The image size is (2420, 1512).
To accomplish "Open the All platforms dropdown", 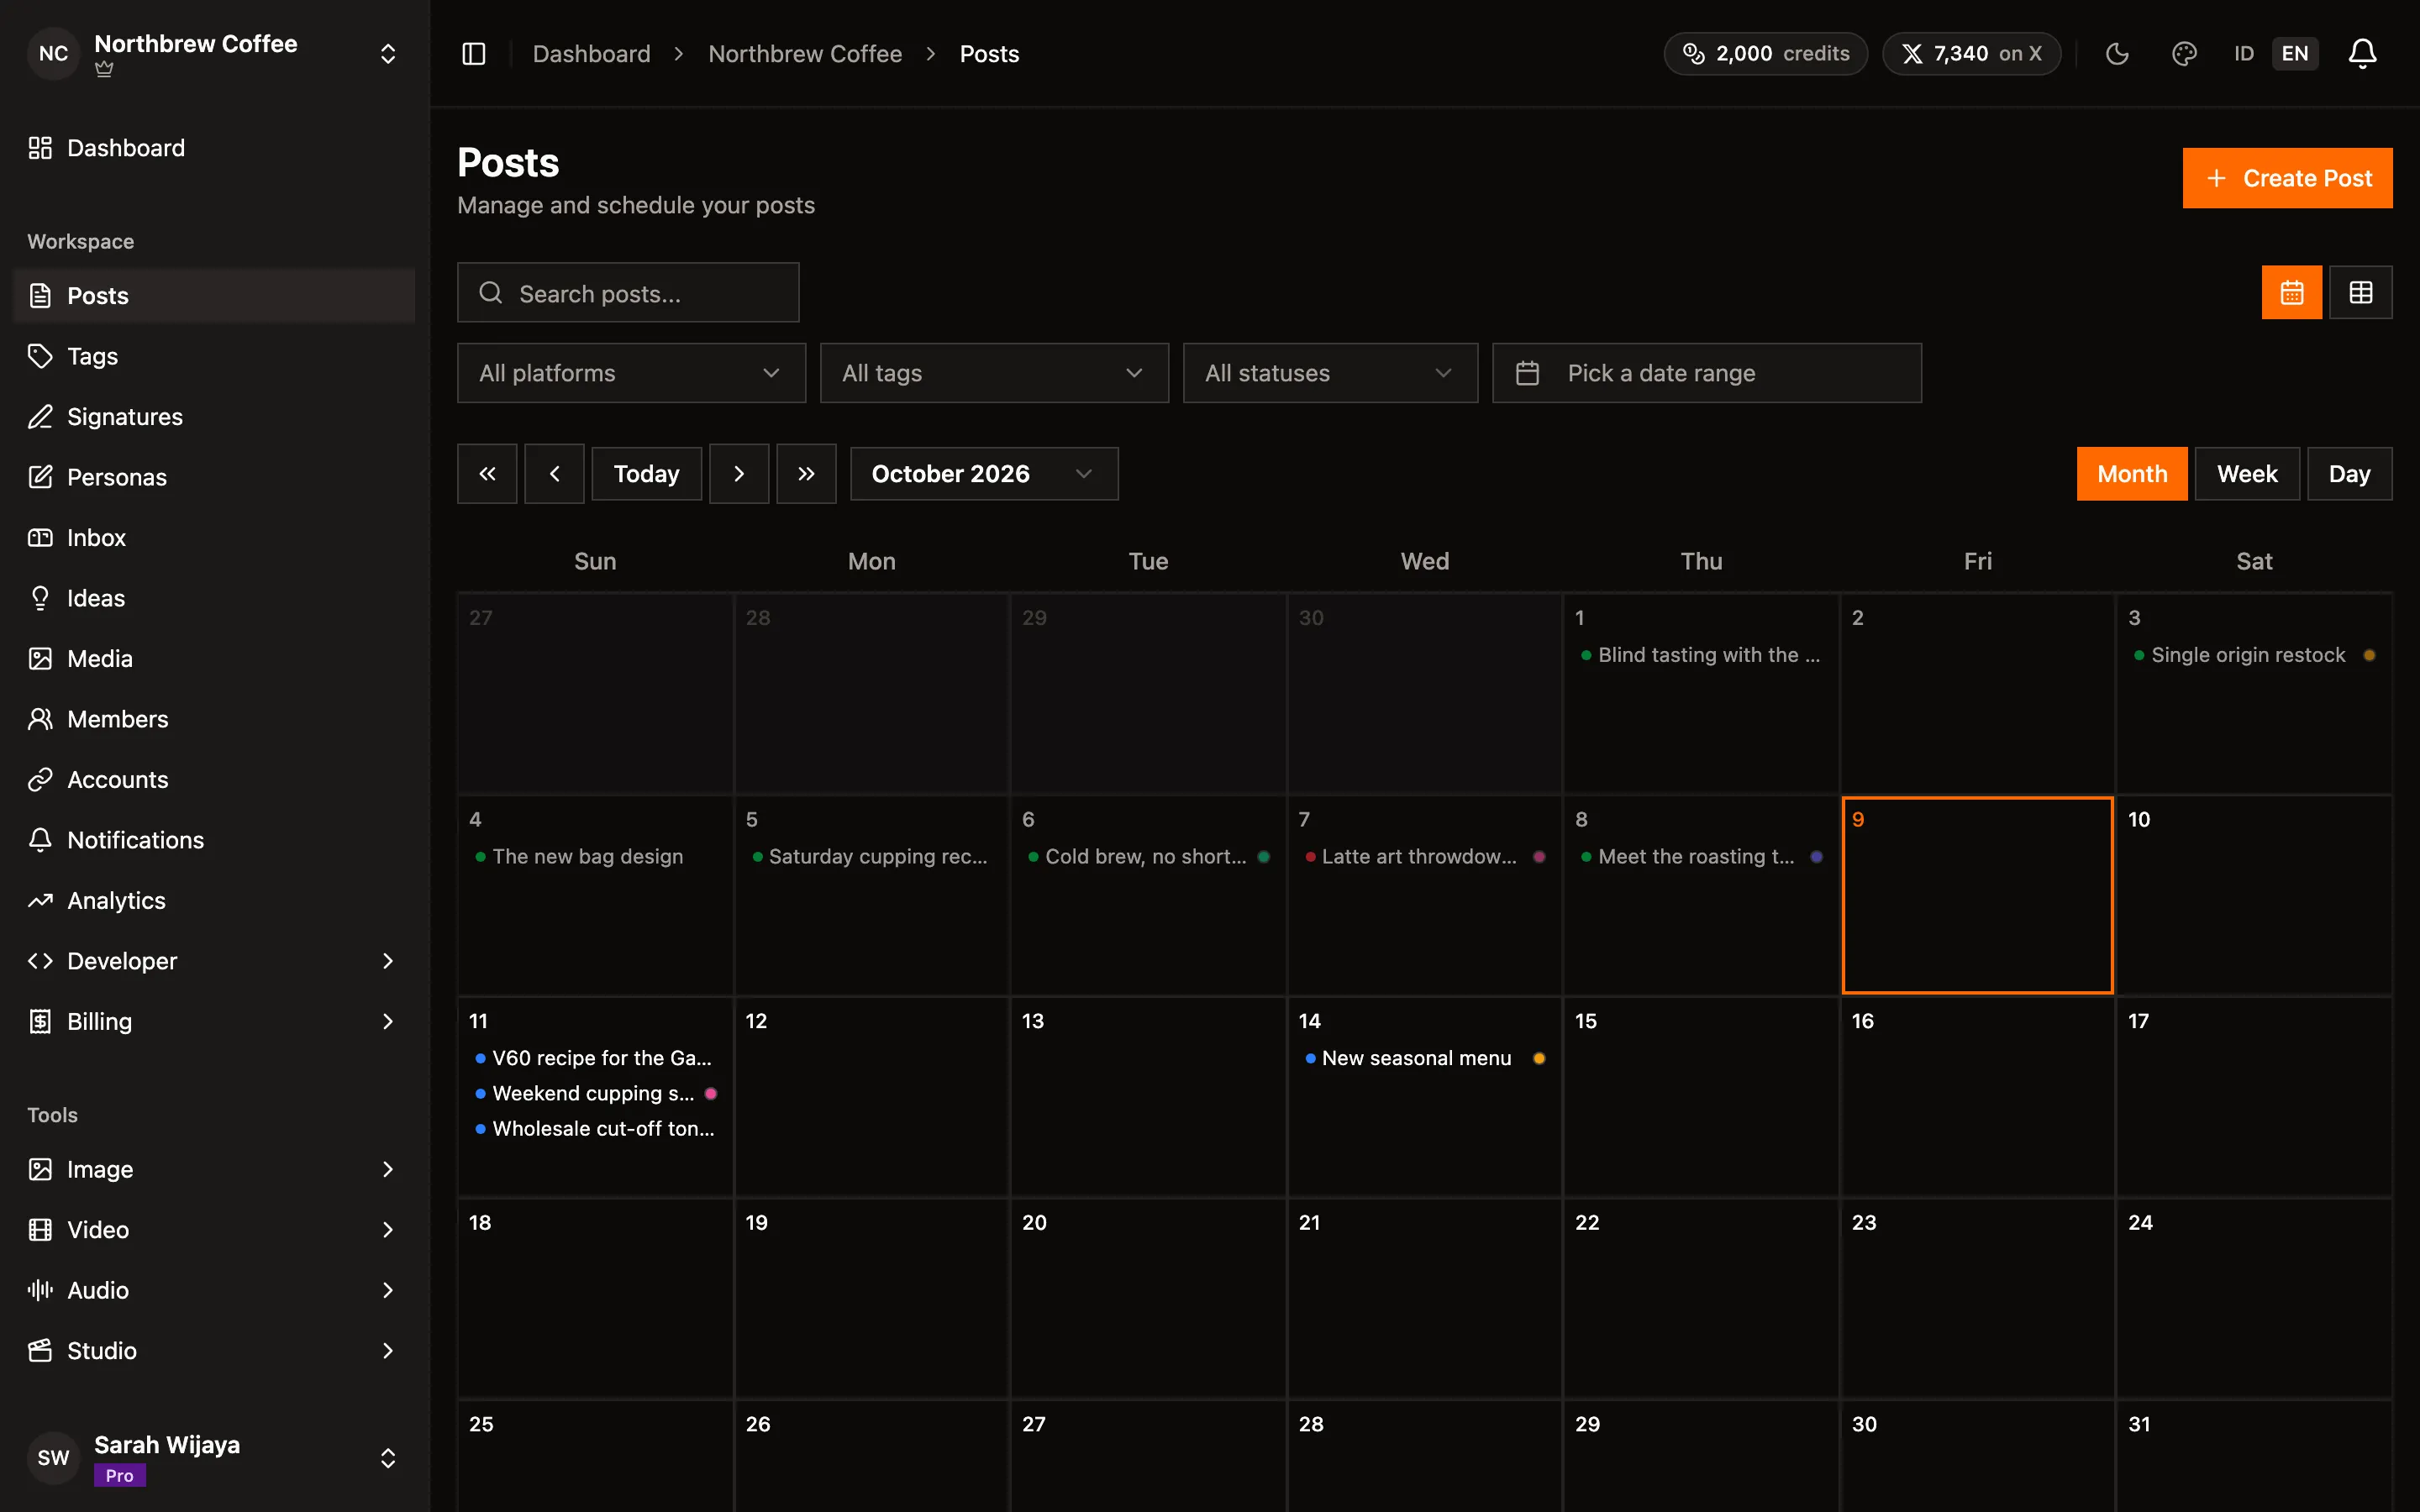I will [631, 373].
